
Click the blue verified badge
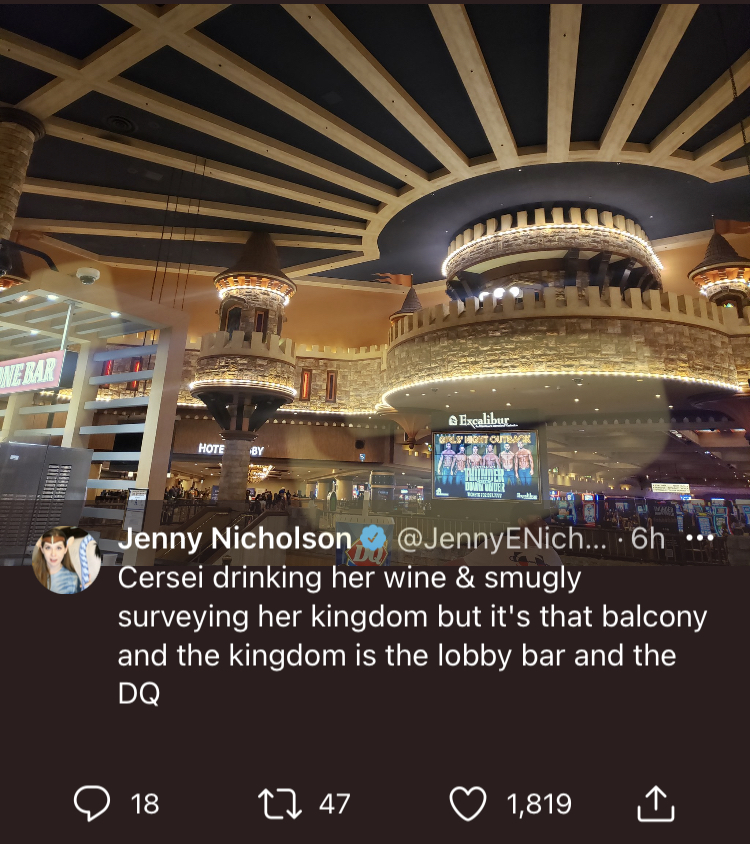373,538
